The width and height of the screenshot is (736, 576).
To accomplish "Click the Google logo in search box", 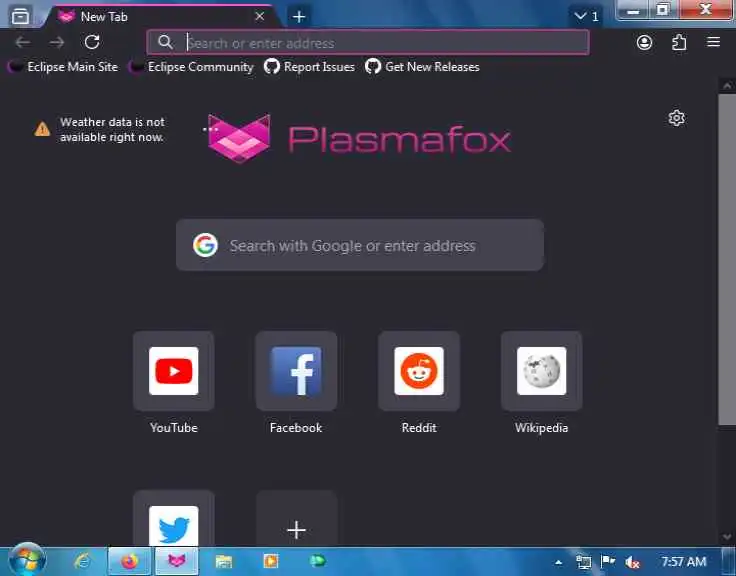I will [x=205, y=245].
